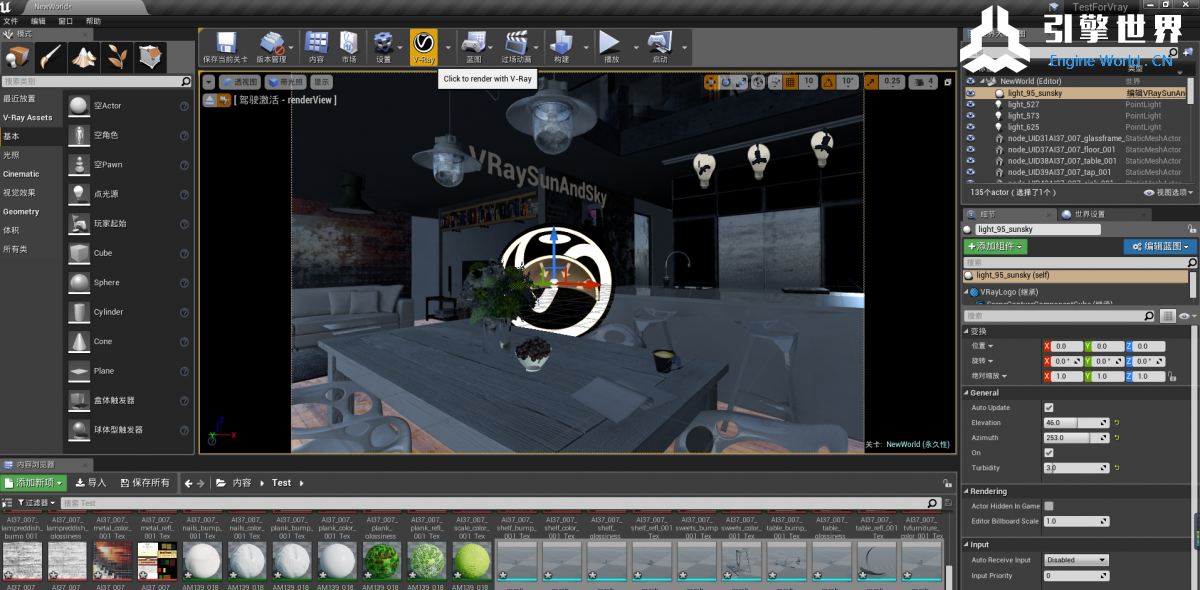Image resolution: width=1200 pixels, height=590 pixels.
Task: Click the 导入 import button
Action: tap(92, 482)
